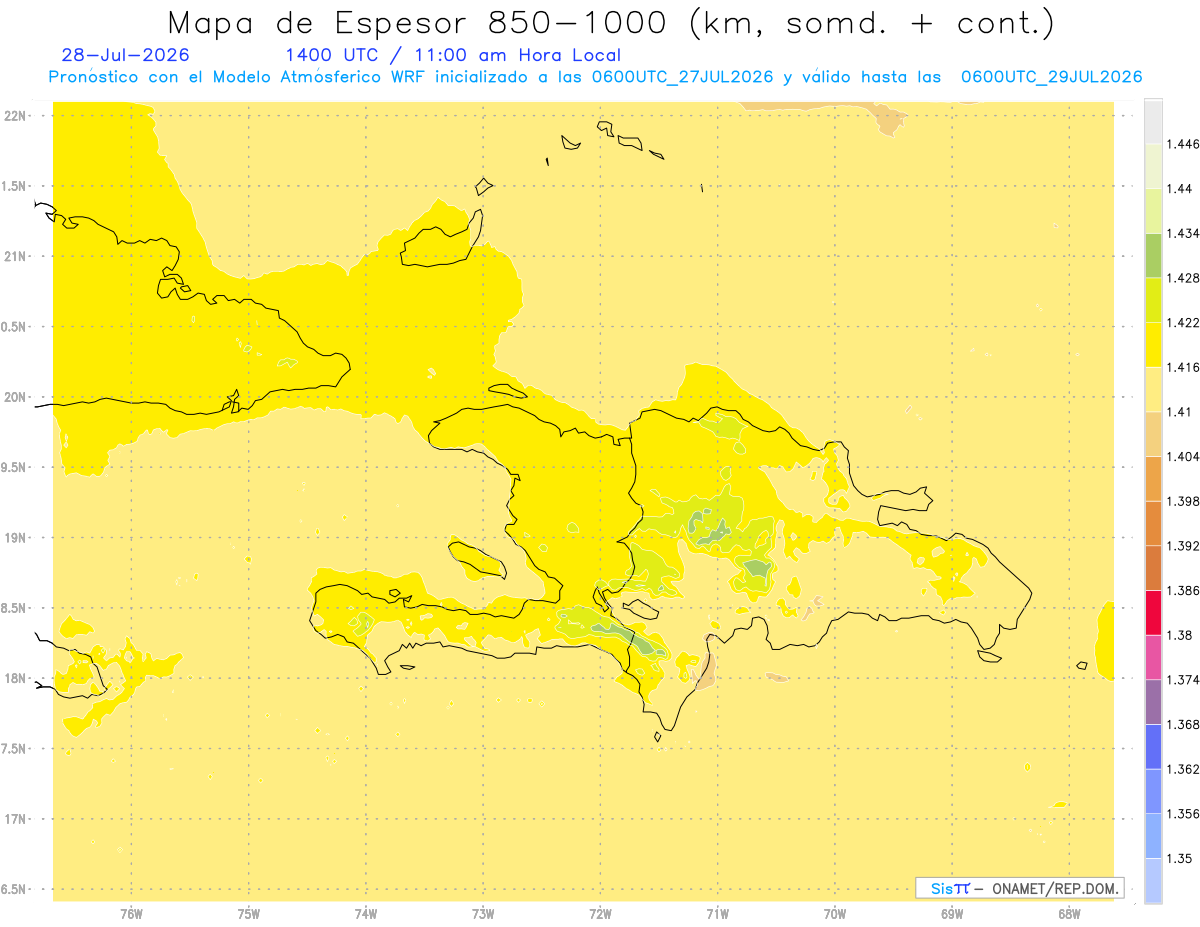
Task: Click the '72W' longitude label
Action: pos(601,913)
